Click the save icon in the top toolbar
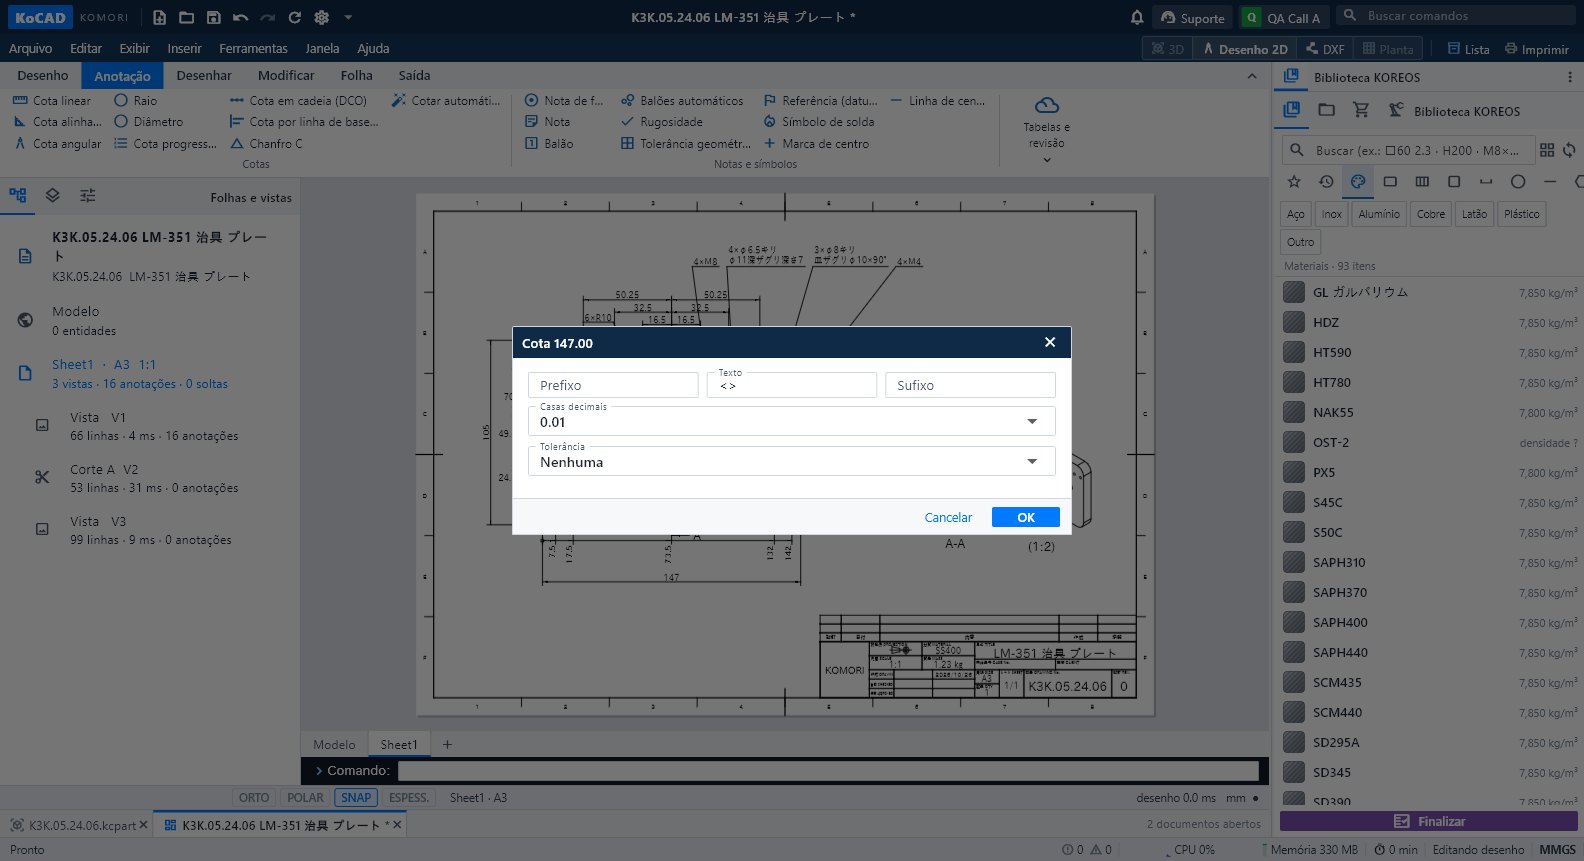This screenshot has height=861, width=1584. coord(213,17)
